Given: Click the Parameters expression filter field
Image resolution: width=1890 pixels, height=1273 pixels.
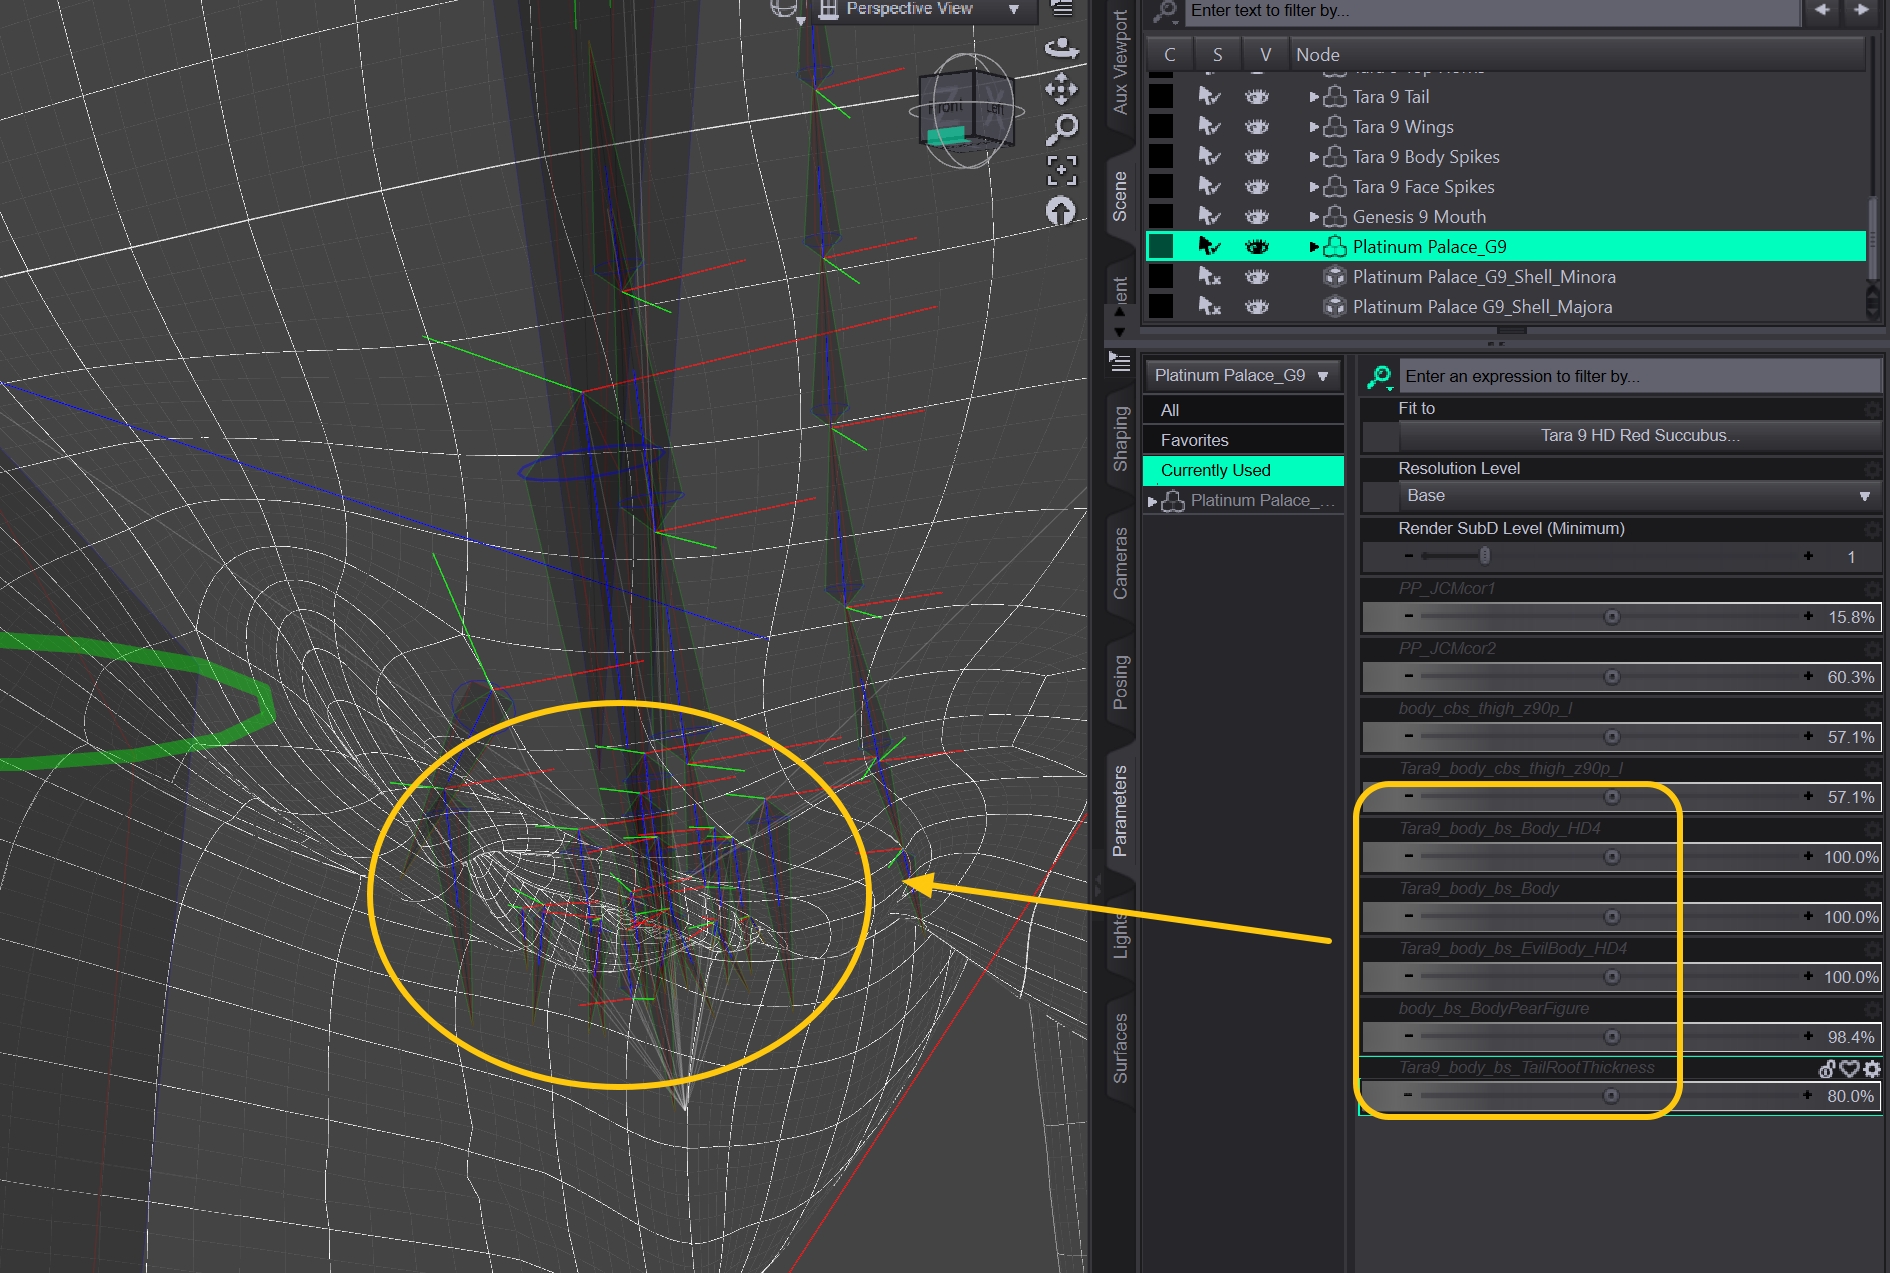Looking at the screenshot, I should coord(1640,377).
